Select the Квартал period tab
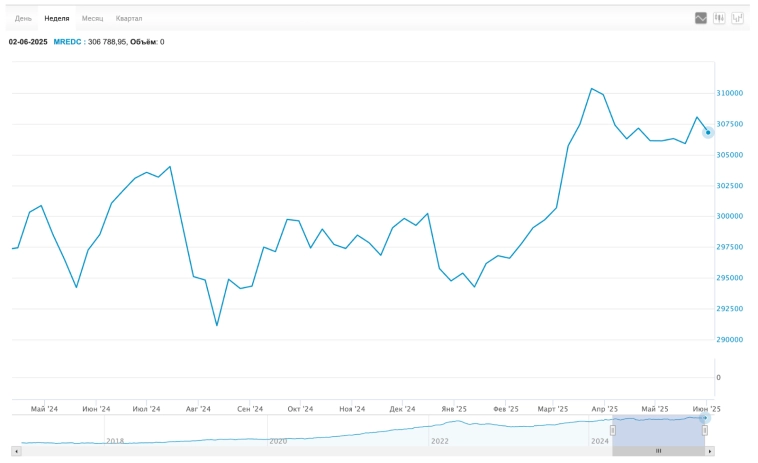The image size is (758, 463). pos(129,18)
